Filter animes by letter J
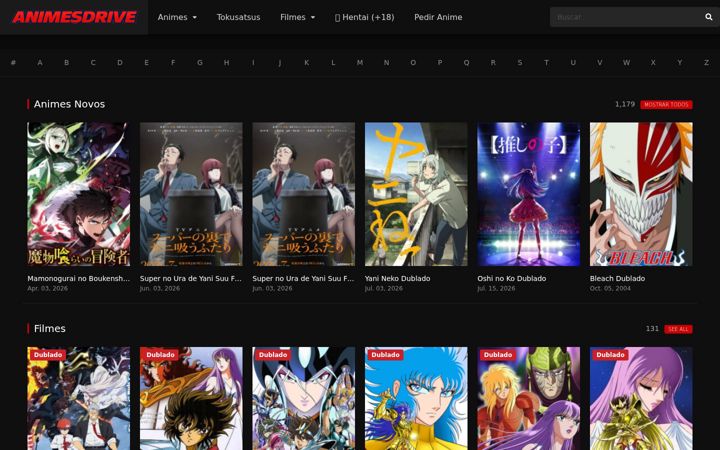Screen dimensions: 720x450 coord(280,62)
